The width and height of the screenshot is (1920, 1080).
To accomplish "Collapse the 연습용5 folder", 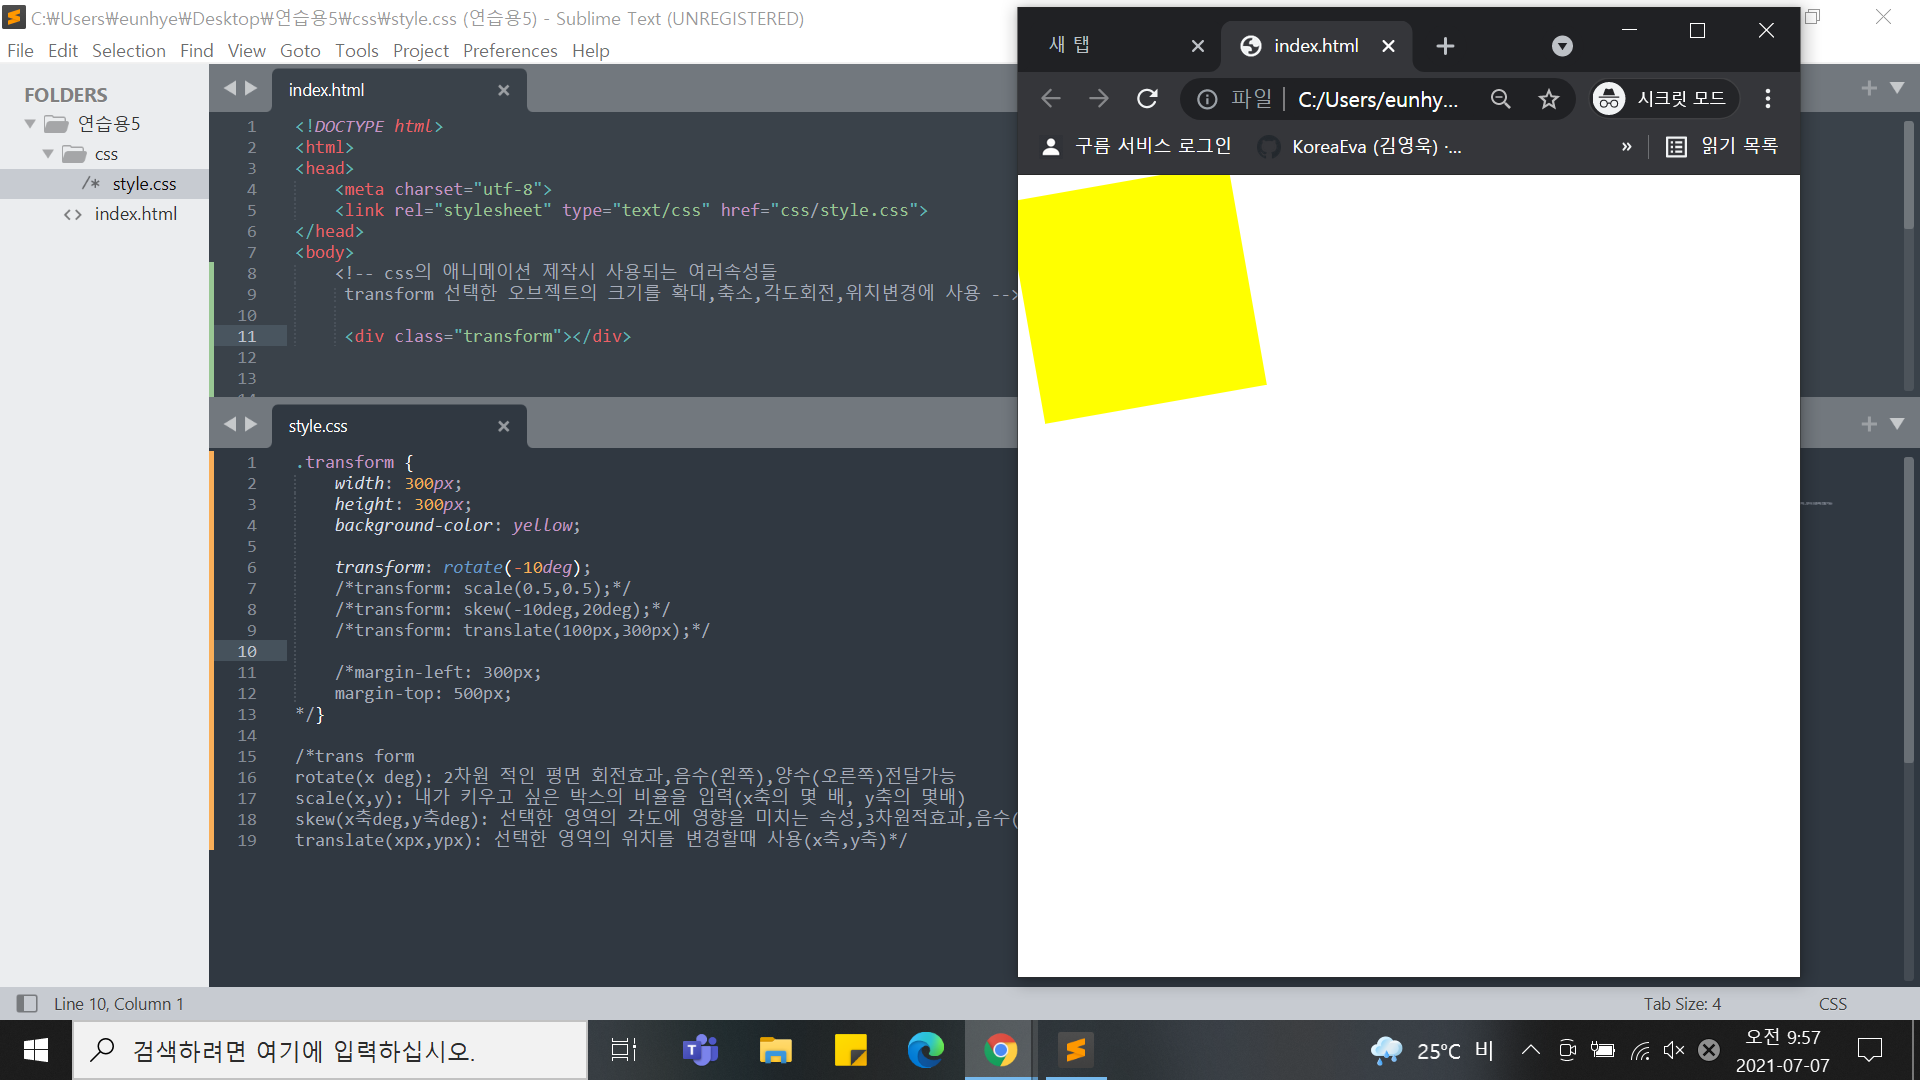I will coord(30,124).
